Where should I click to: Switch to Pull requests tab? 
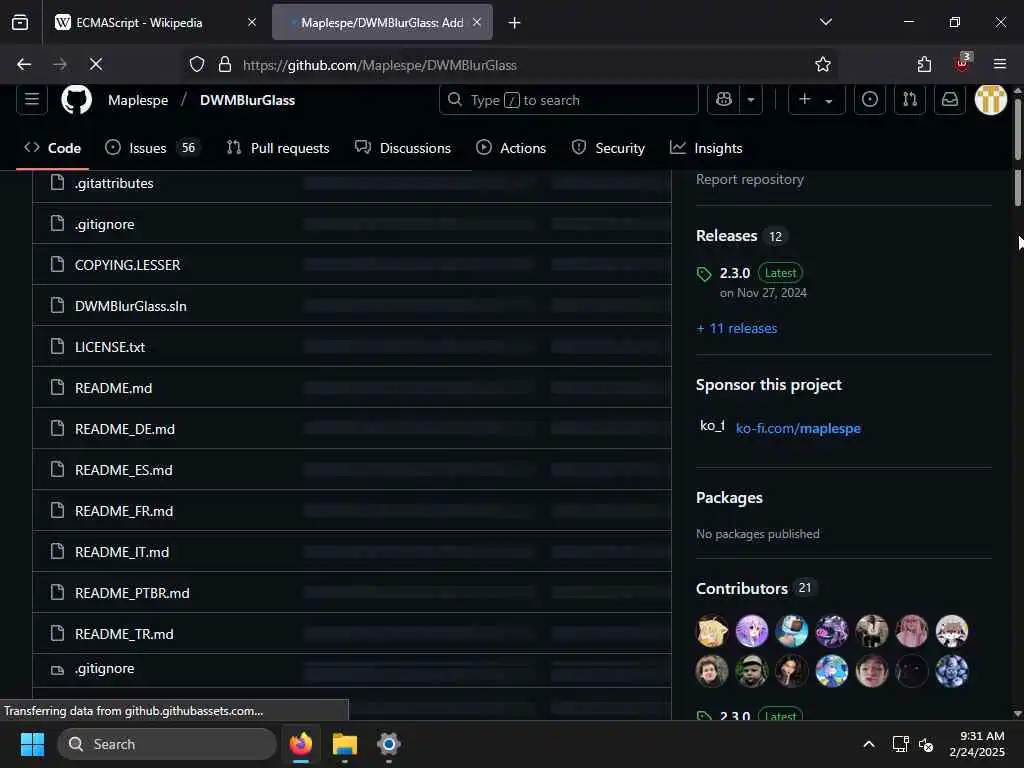point(278,148)
